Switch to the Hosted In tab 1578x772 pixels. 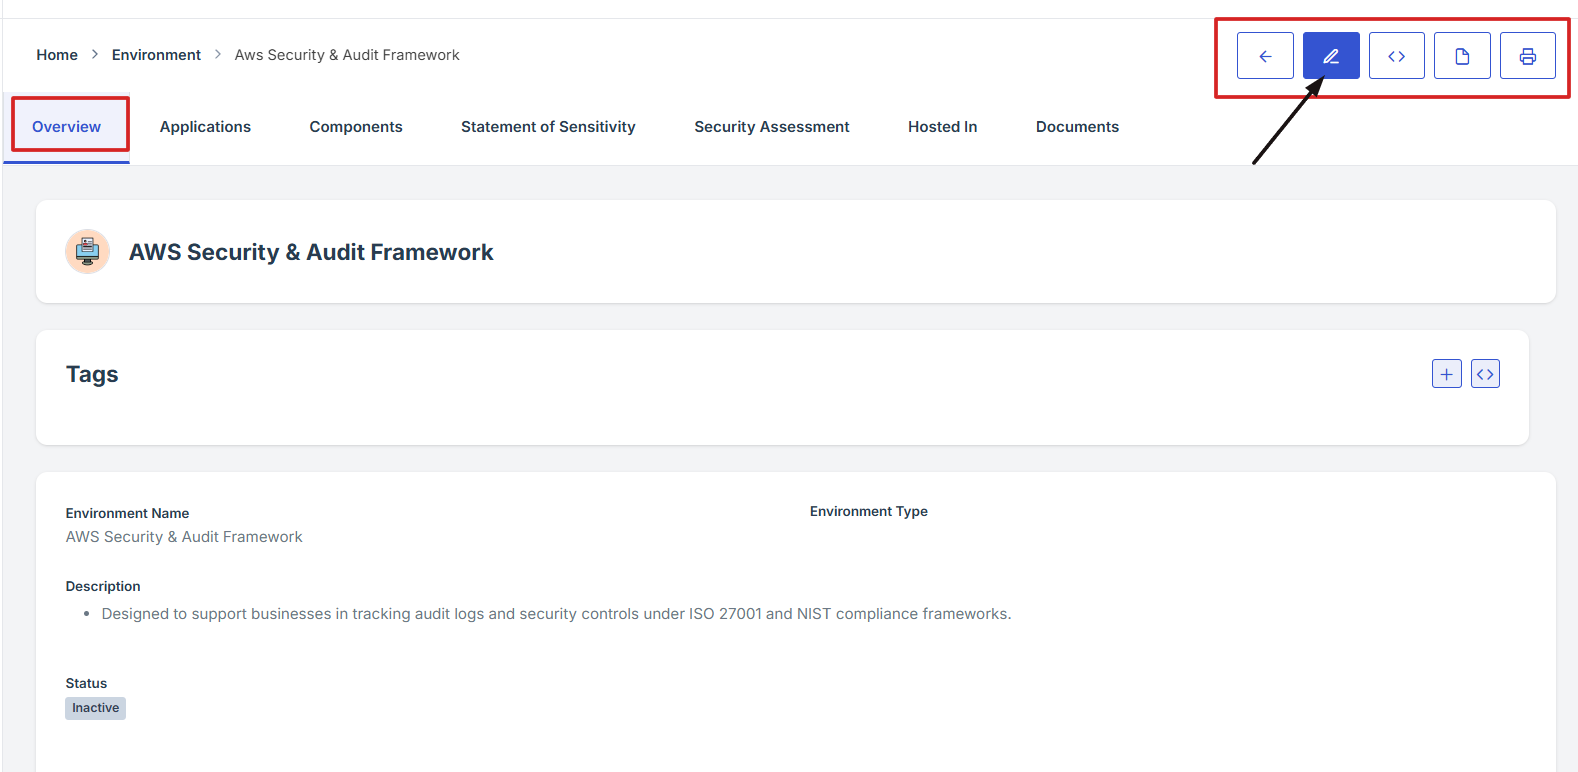pos(942,127)
